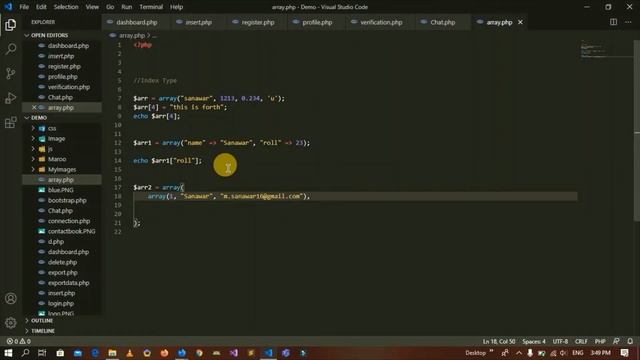Screen dimensions: 640x360
Task: Switch to the profile.php editor tab
Action: [316, 22]
